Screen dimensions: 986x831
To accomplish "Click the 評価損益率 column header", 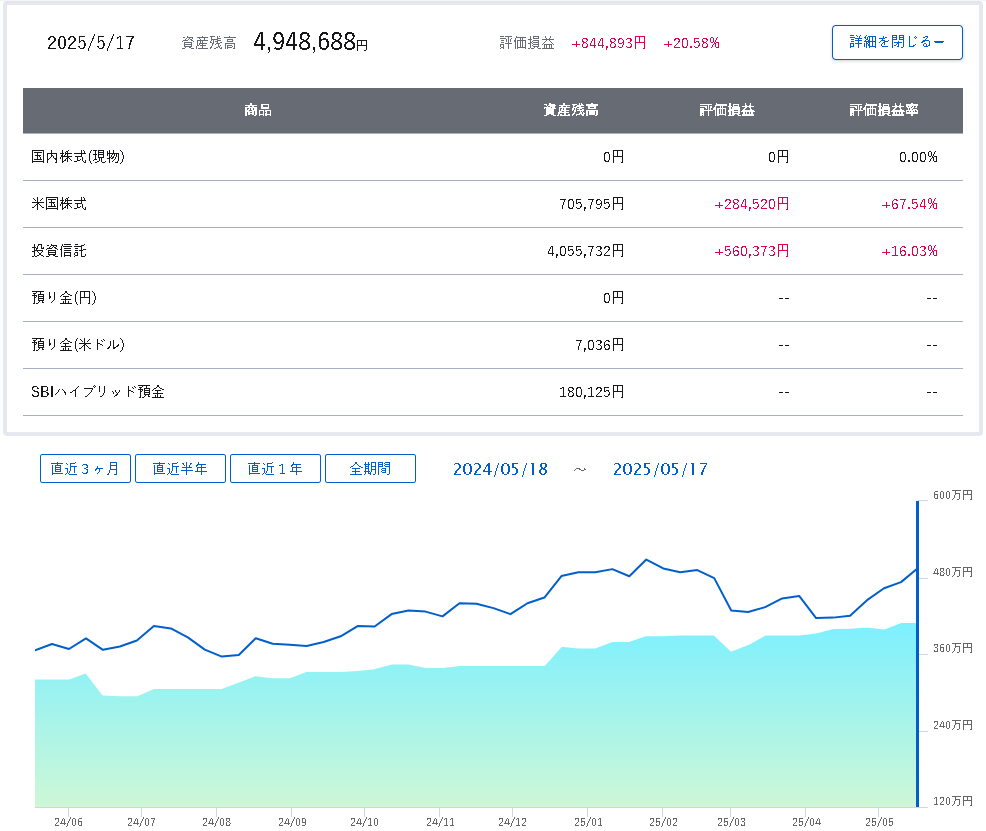I will tap(883, 110).
